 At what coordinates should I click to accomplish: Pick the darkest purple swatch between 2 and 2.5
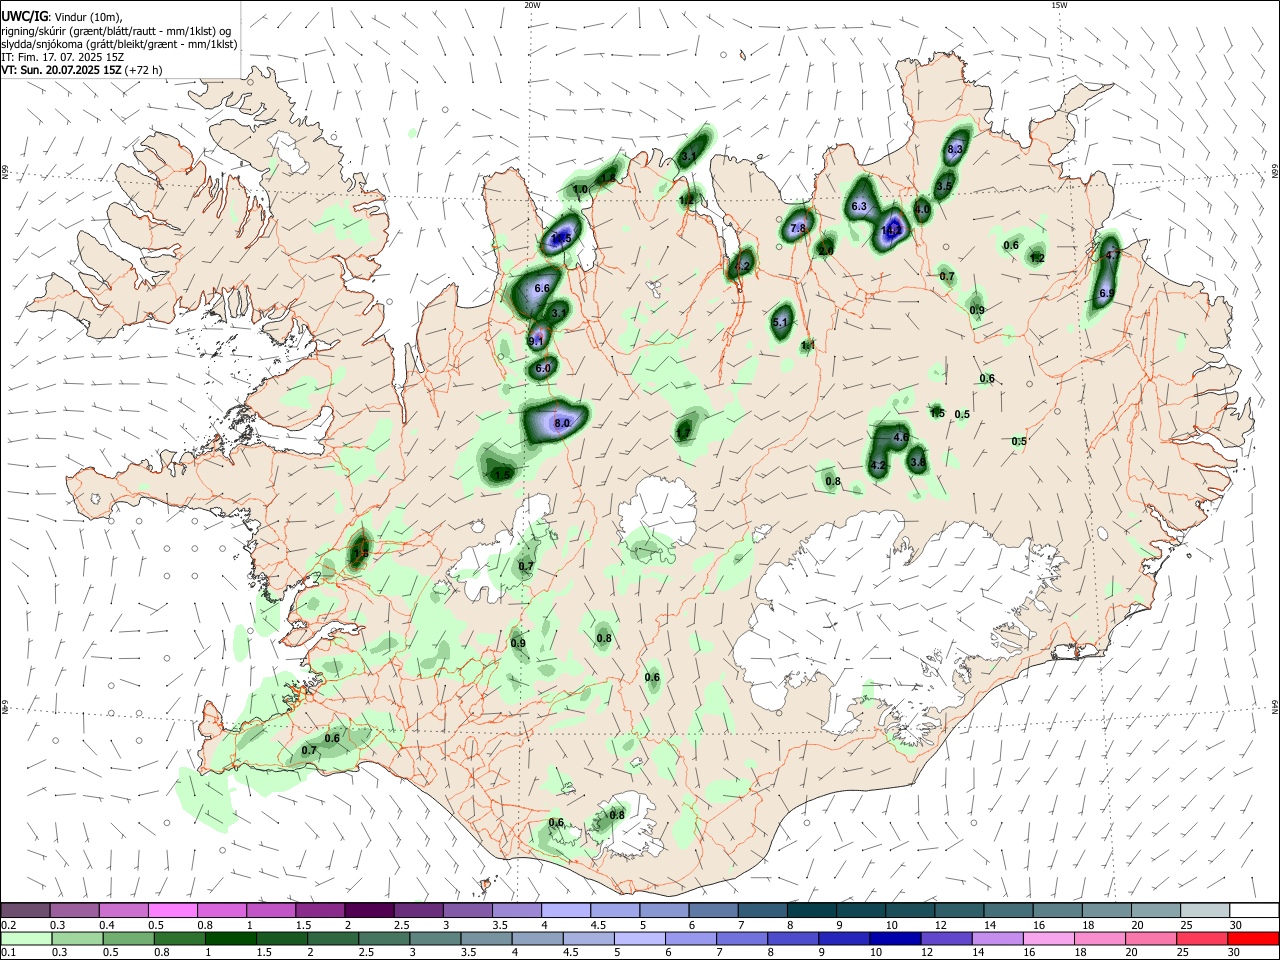tap(368, 911)
